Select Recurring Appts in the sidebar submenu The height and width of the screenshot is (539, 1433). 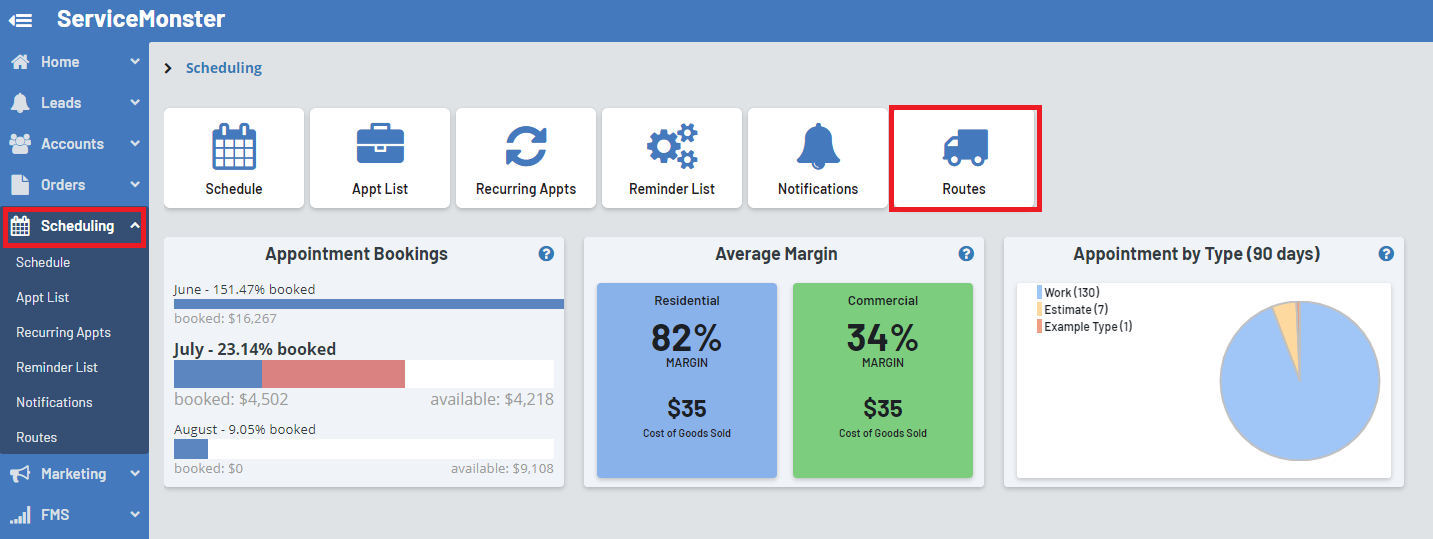tap(63, 332)
